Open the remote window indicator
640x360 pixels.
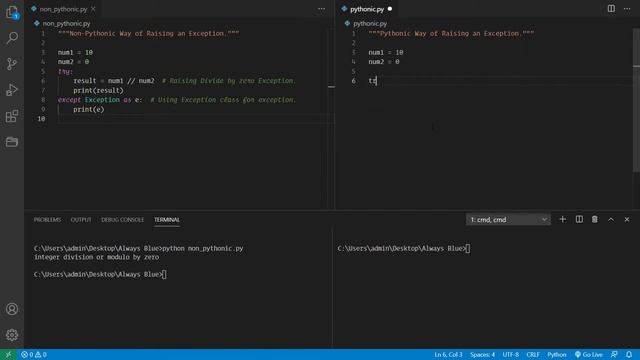[x=8, y=354]
